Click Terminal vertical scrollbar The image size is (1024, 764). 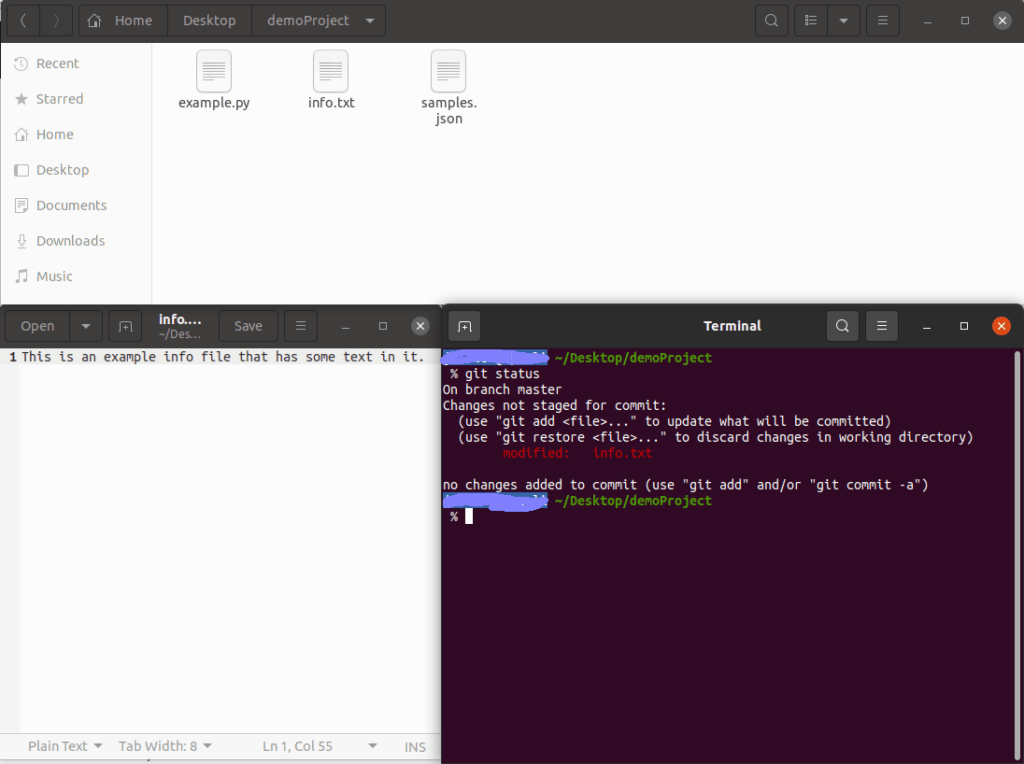tap(1017, 555)
